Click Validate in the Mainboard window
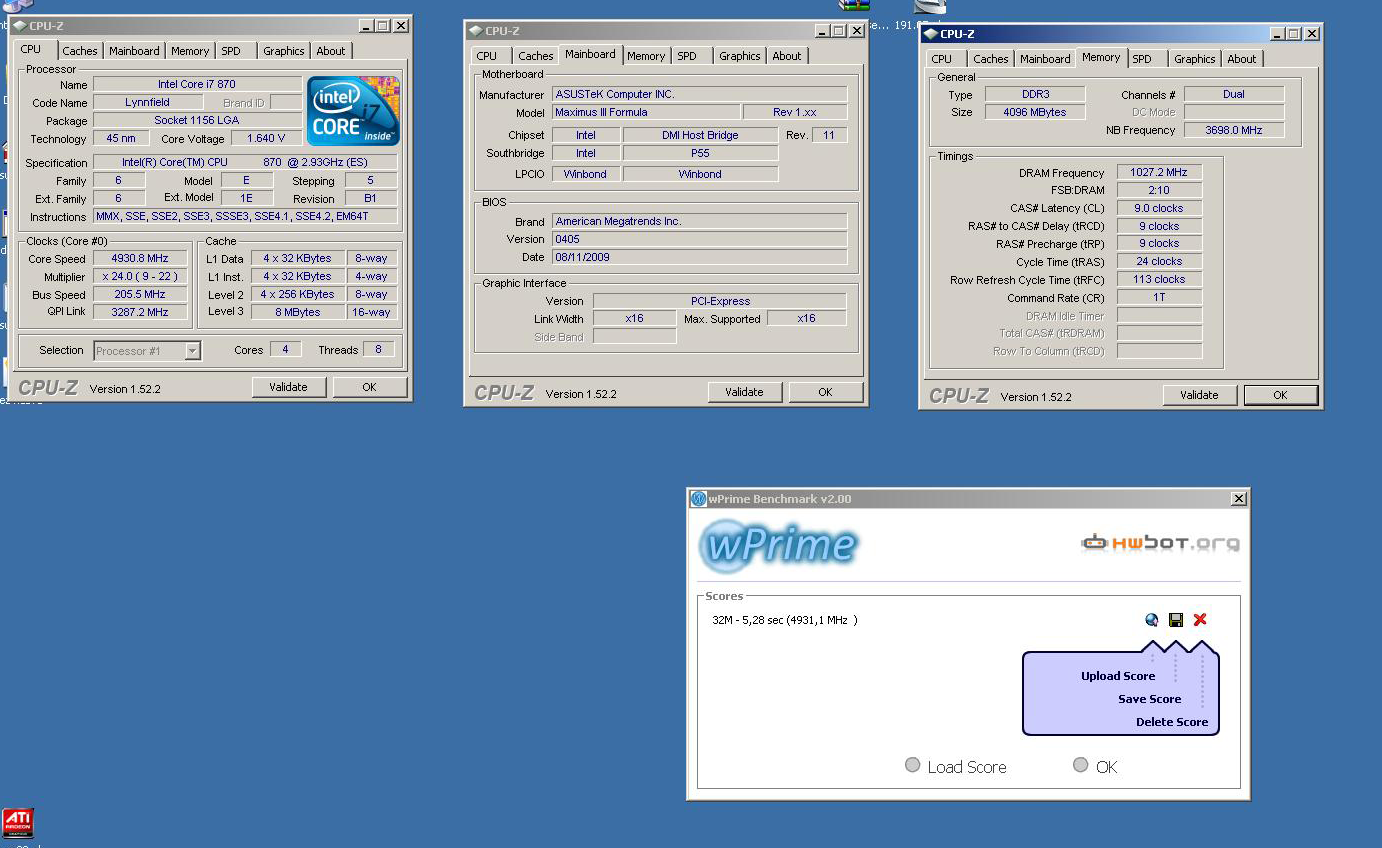The height and width of the screenshot is (848, 1382). coord(744,392)
